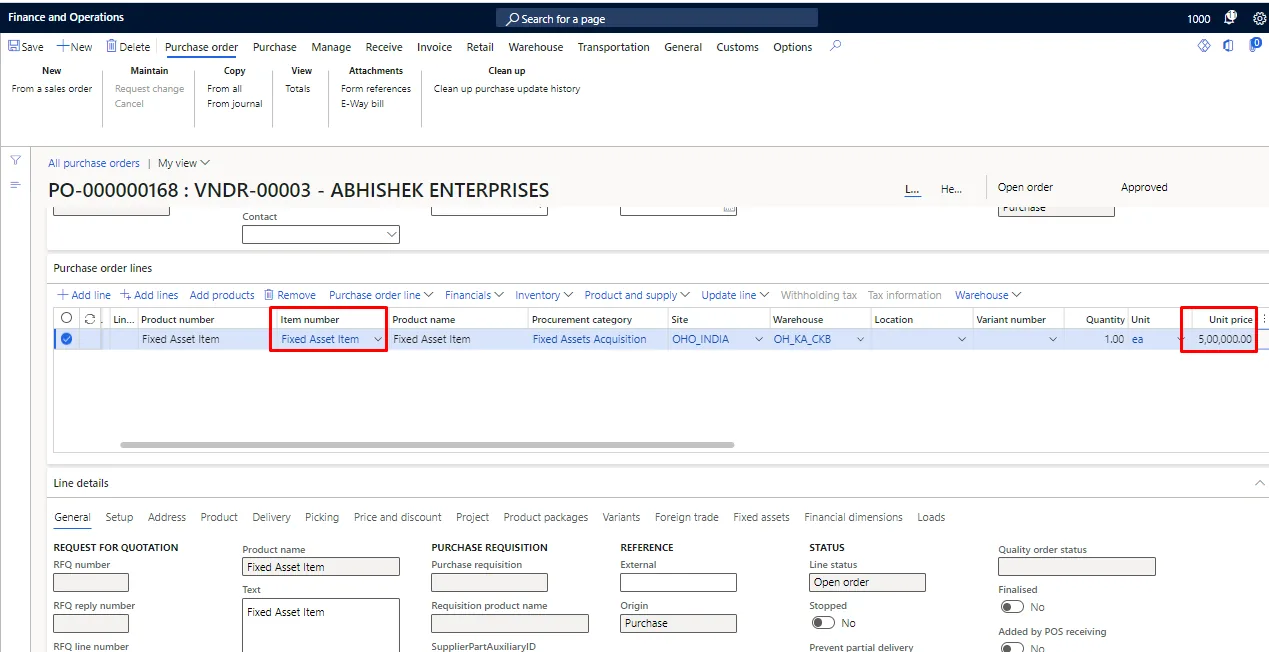Click the External reference input field
Viewport: 1269px width, 652px height.
click(678, 582)
